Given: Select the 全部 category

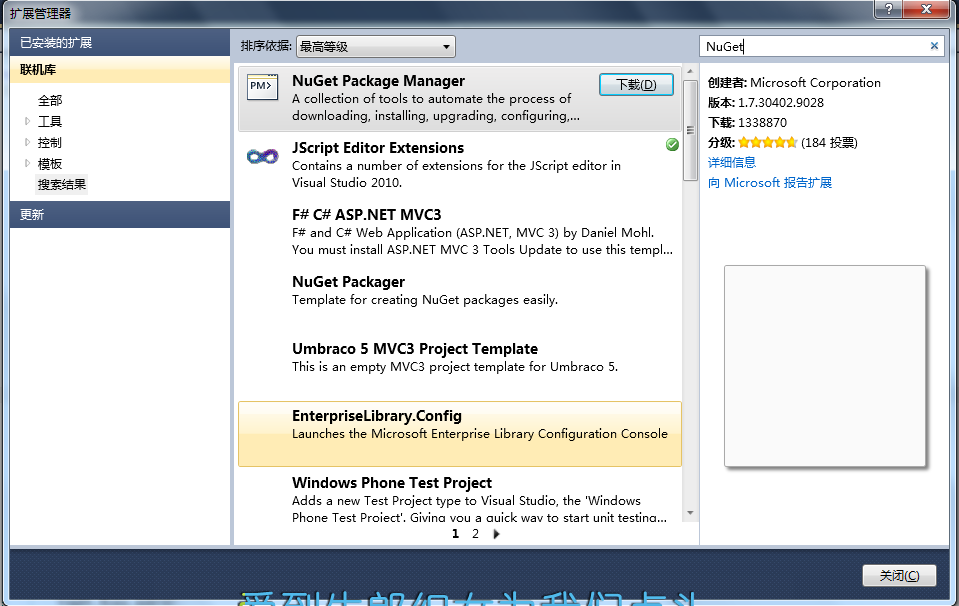Looking at the screenshot, I should (x=50, y=100).
